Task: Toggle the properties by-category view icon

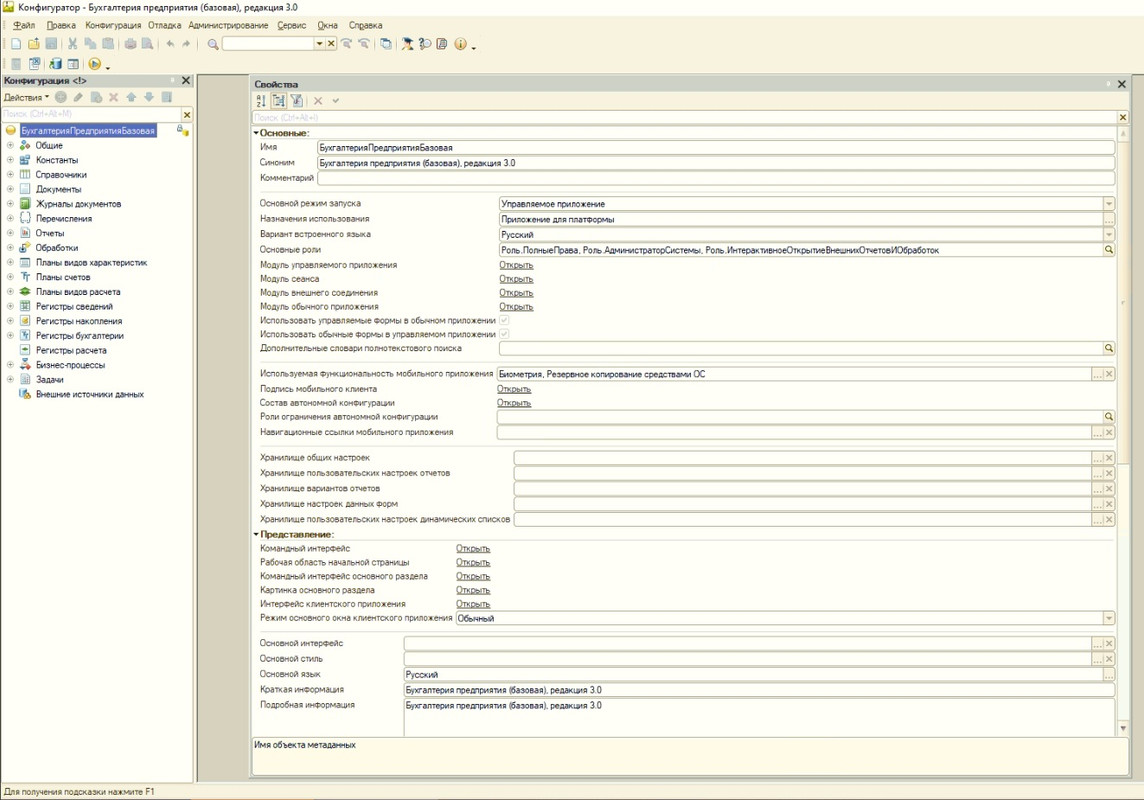Action: [x=279, y=101]
